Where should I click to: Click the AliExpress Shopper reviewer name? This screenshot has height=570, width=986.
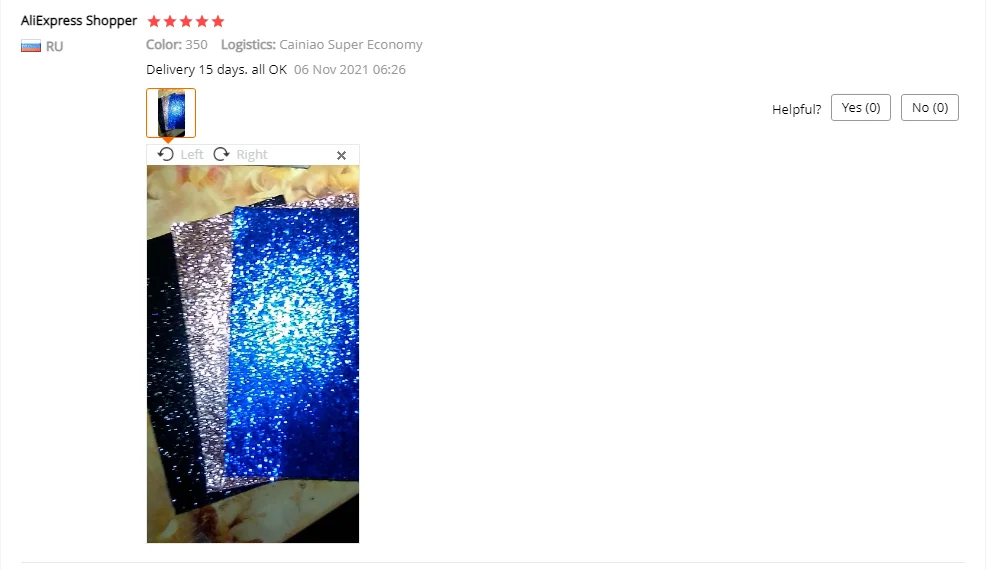click(x=79, y=20)
